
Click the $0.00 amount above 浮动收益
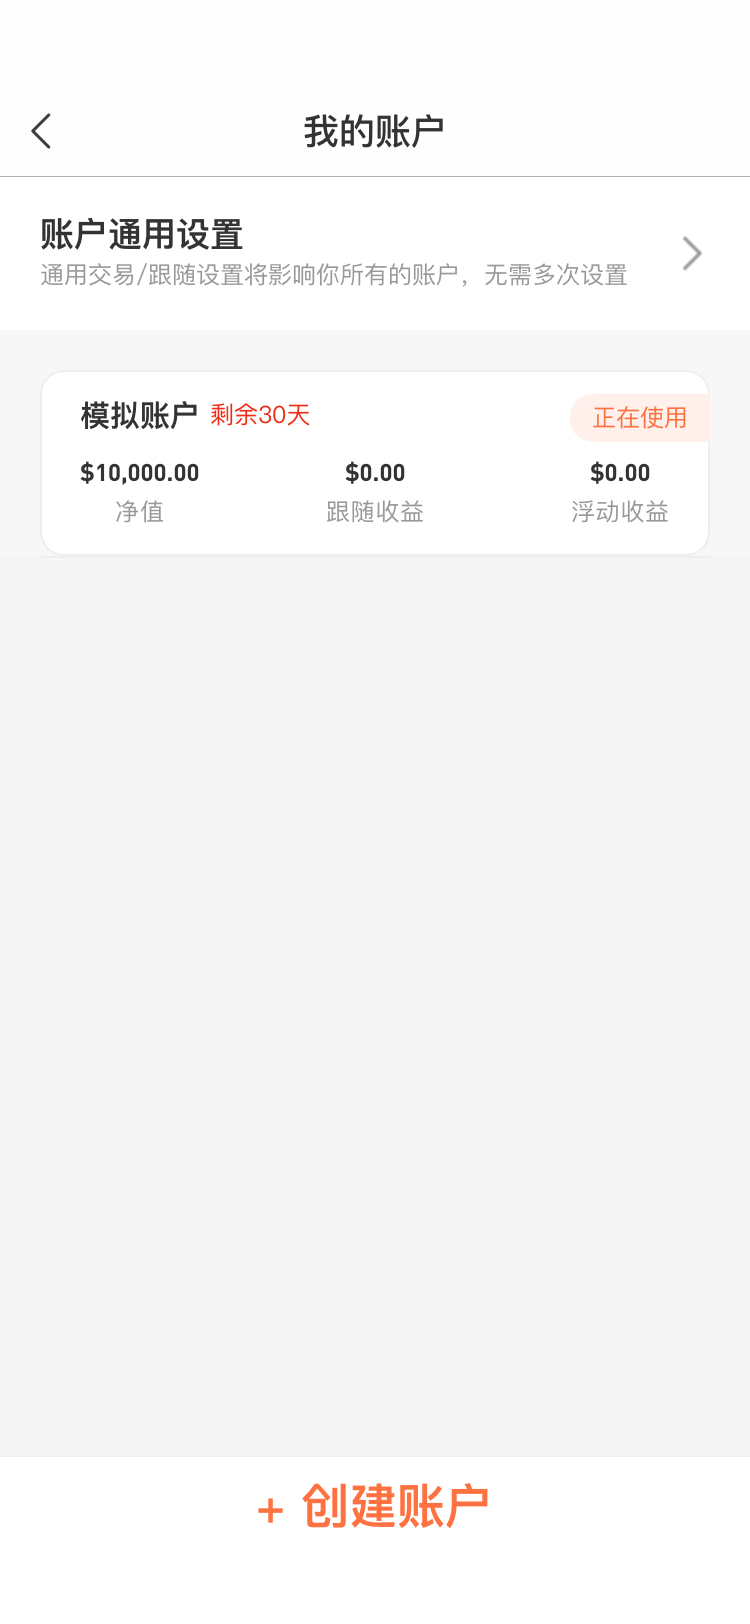(x=620, y=473)
